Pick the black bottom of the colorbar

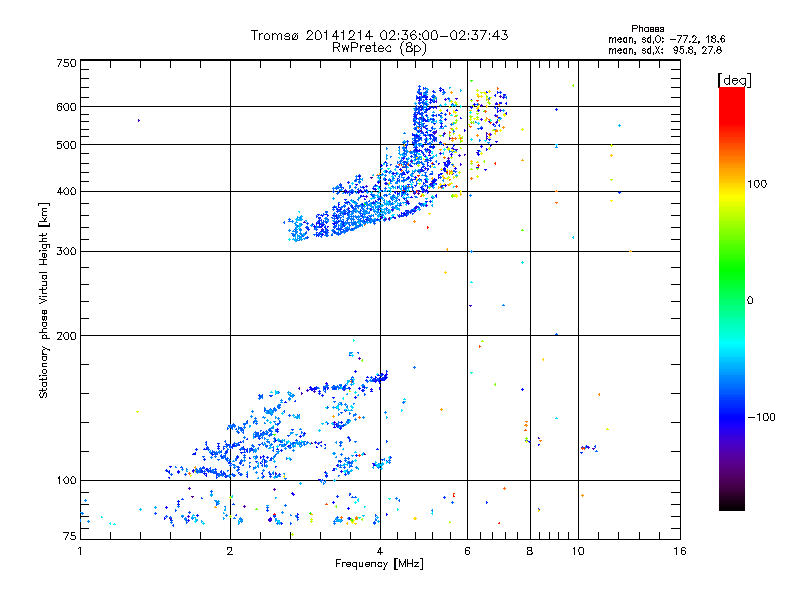[732, 503]
